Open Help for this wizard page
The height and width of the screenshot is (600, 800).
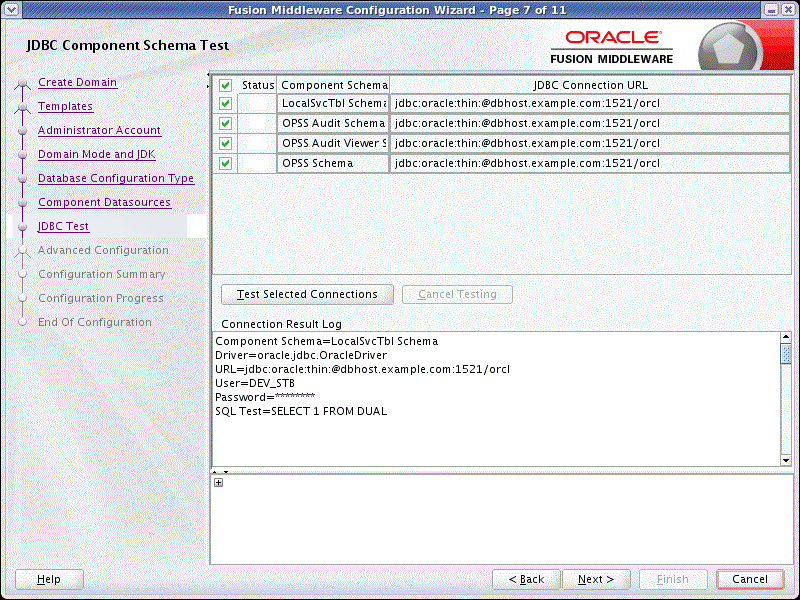pos(49,579)
